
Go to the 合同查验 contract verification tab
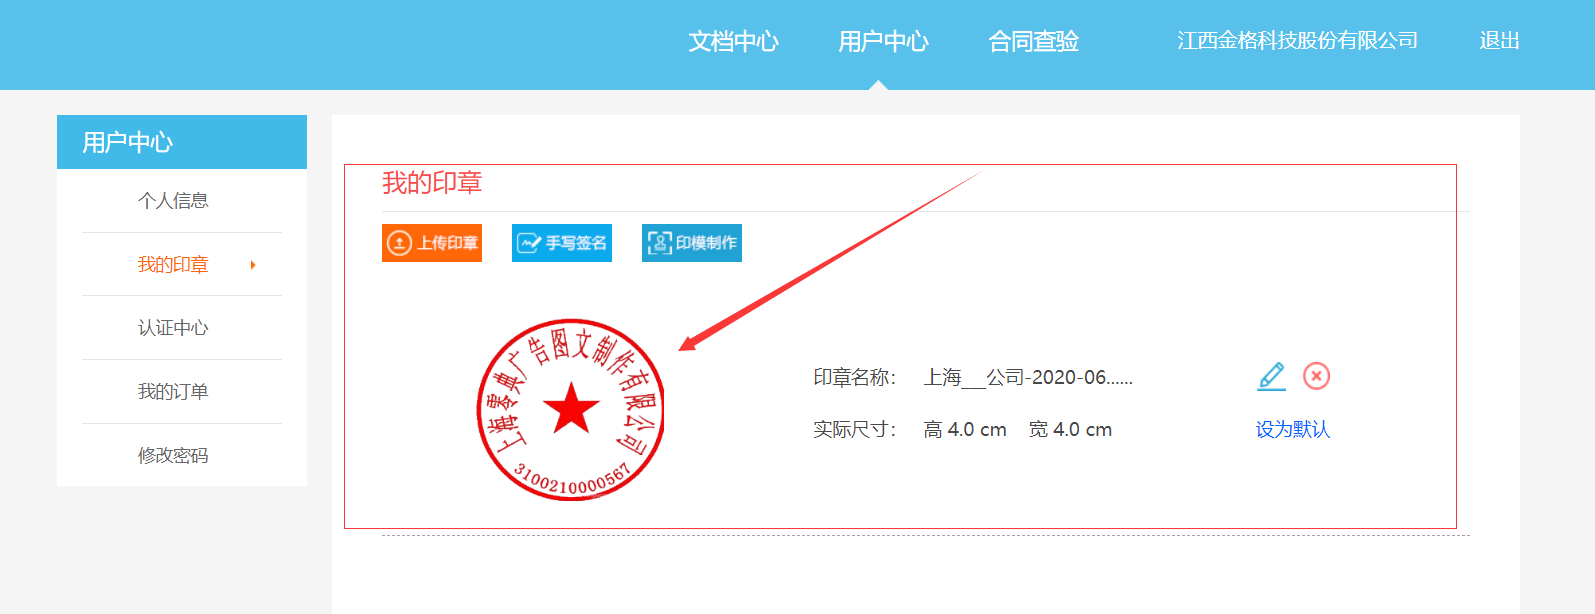(1033, 41)
